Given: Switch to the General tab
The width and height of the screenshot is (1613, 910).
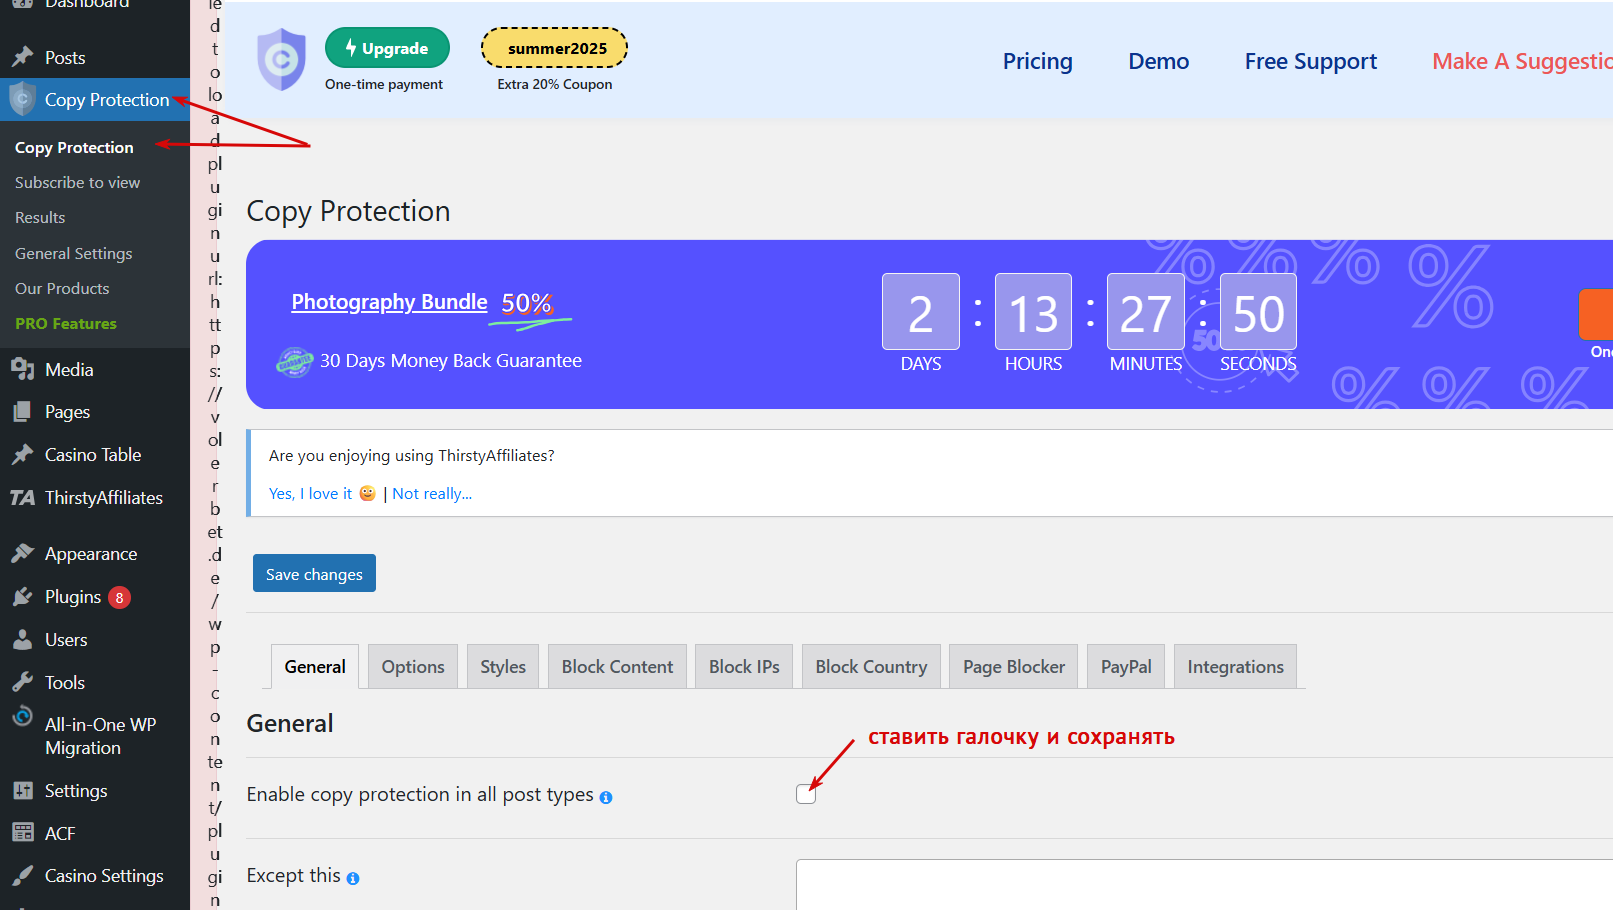Looking at the screenshot, I should point(315,666).
